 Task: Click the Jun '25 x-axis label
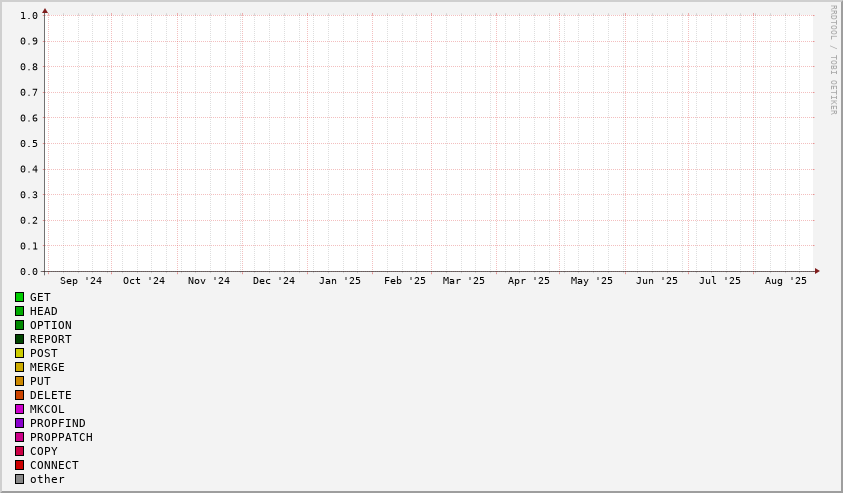pyautogui.click(x=656, y=281)
